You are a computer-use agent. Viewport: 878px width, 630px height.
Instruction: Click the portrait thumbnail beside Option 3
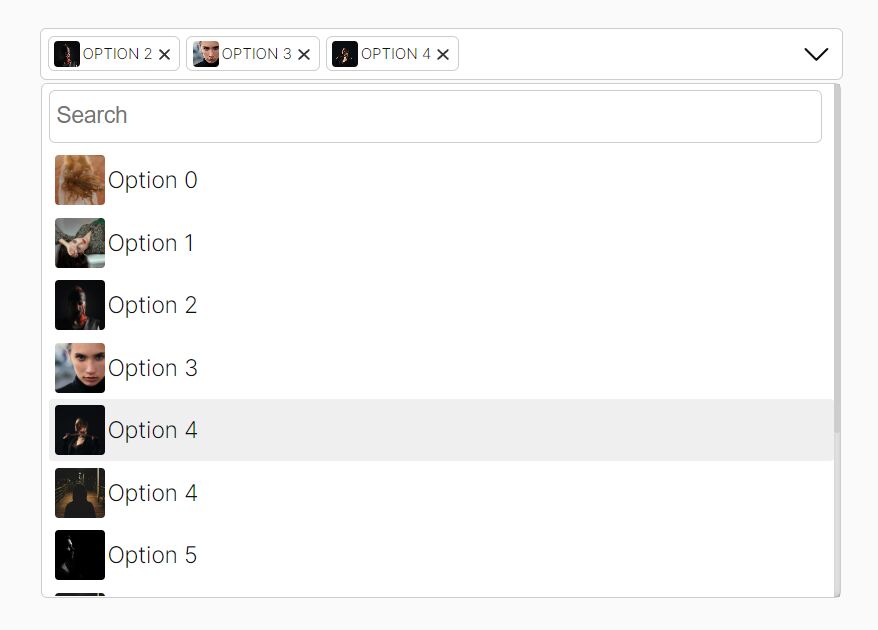pyautogui.click(x=79, y=367)
